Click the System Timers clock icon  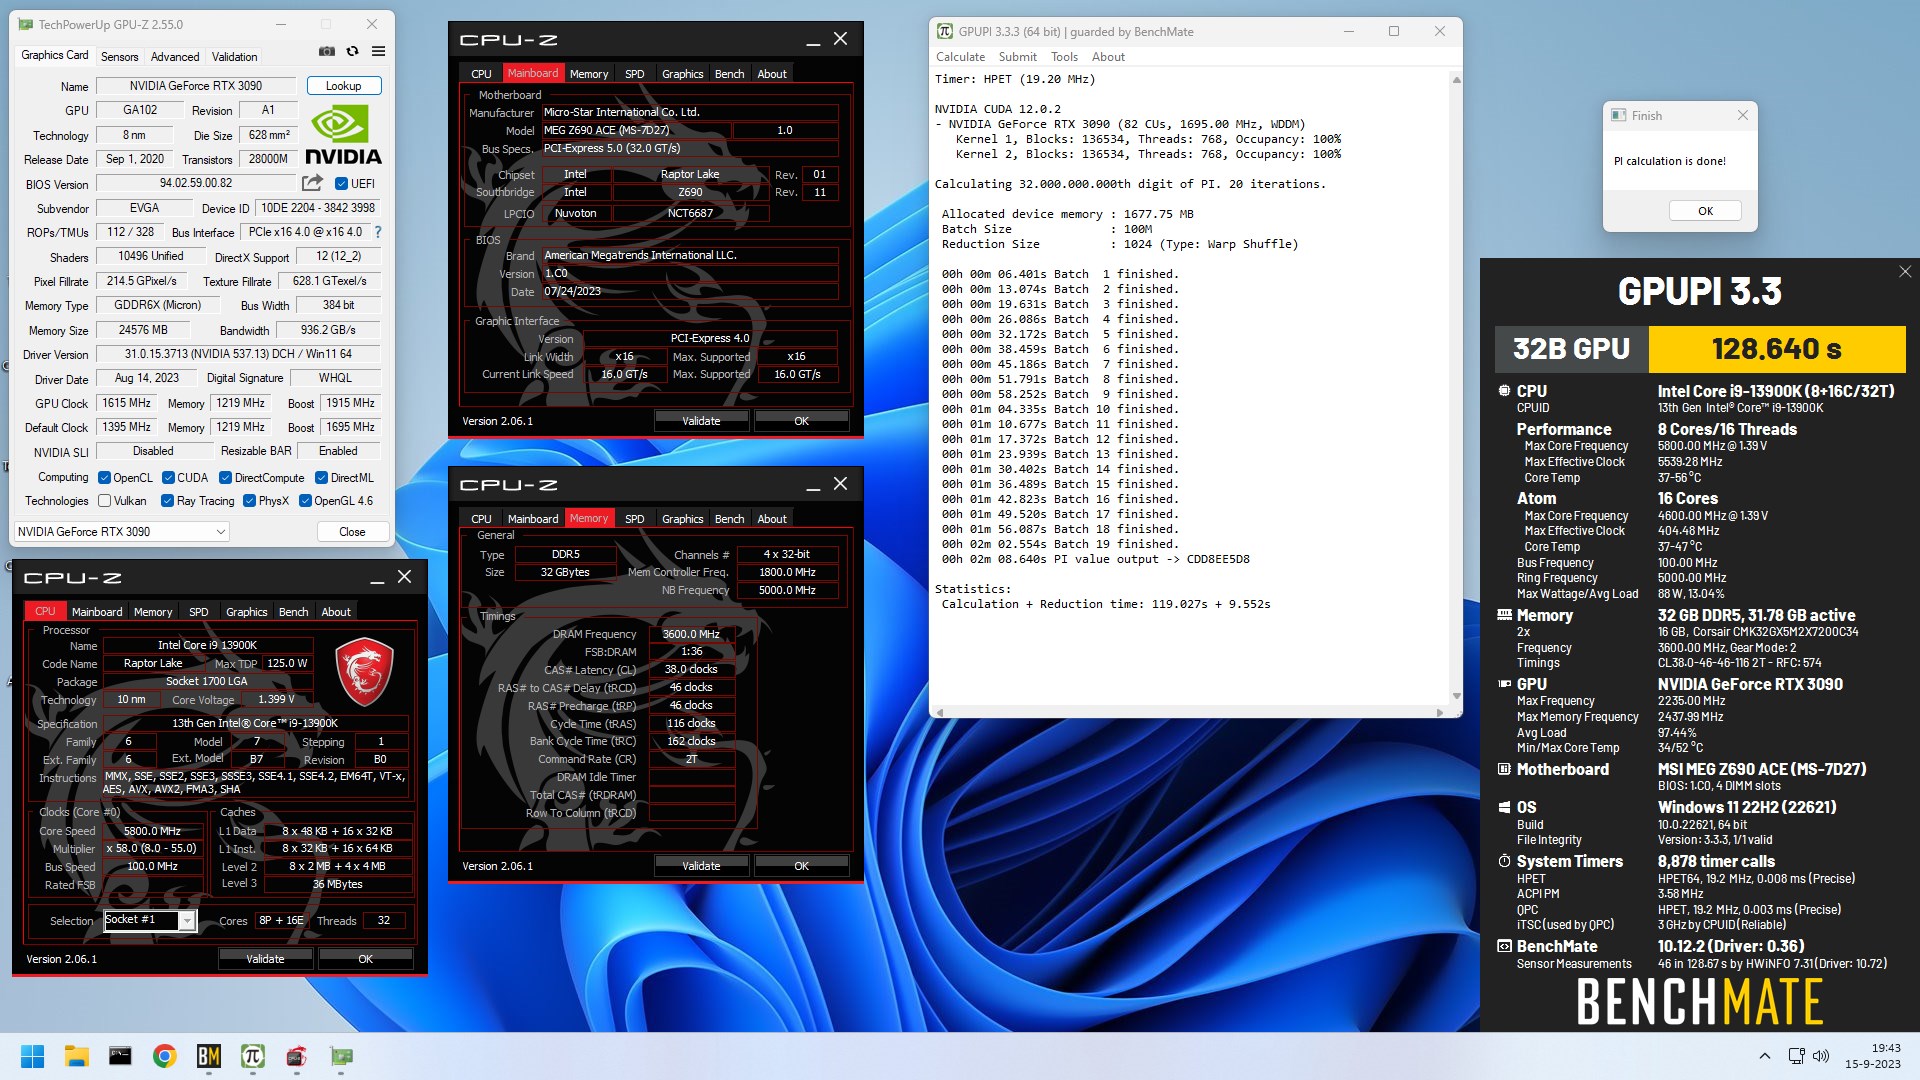tap(1504, 861)
